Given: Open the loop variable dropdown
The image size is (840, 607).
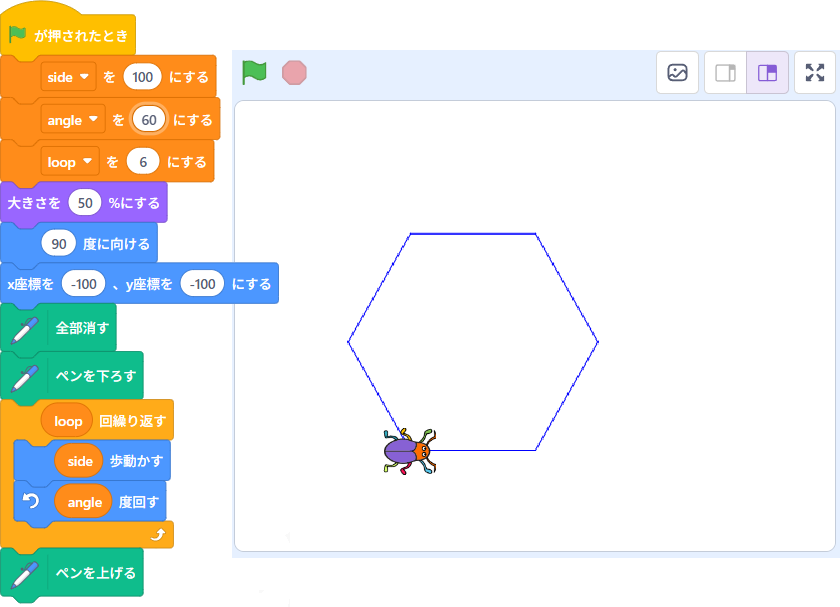Looking at the screenshot, I should click(x=70, y=161).
